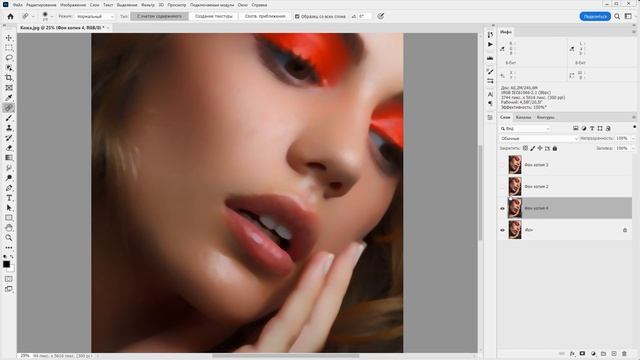The width and height of the screenshot is (640, 360).
Task: Select the Clone Stamp tool
Action: click(9, 128)
